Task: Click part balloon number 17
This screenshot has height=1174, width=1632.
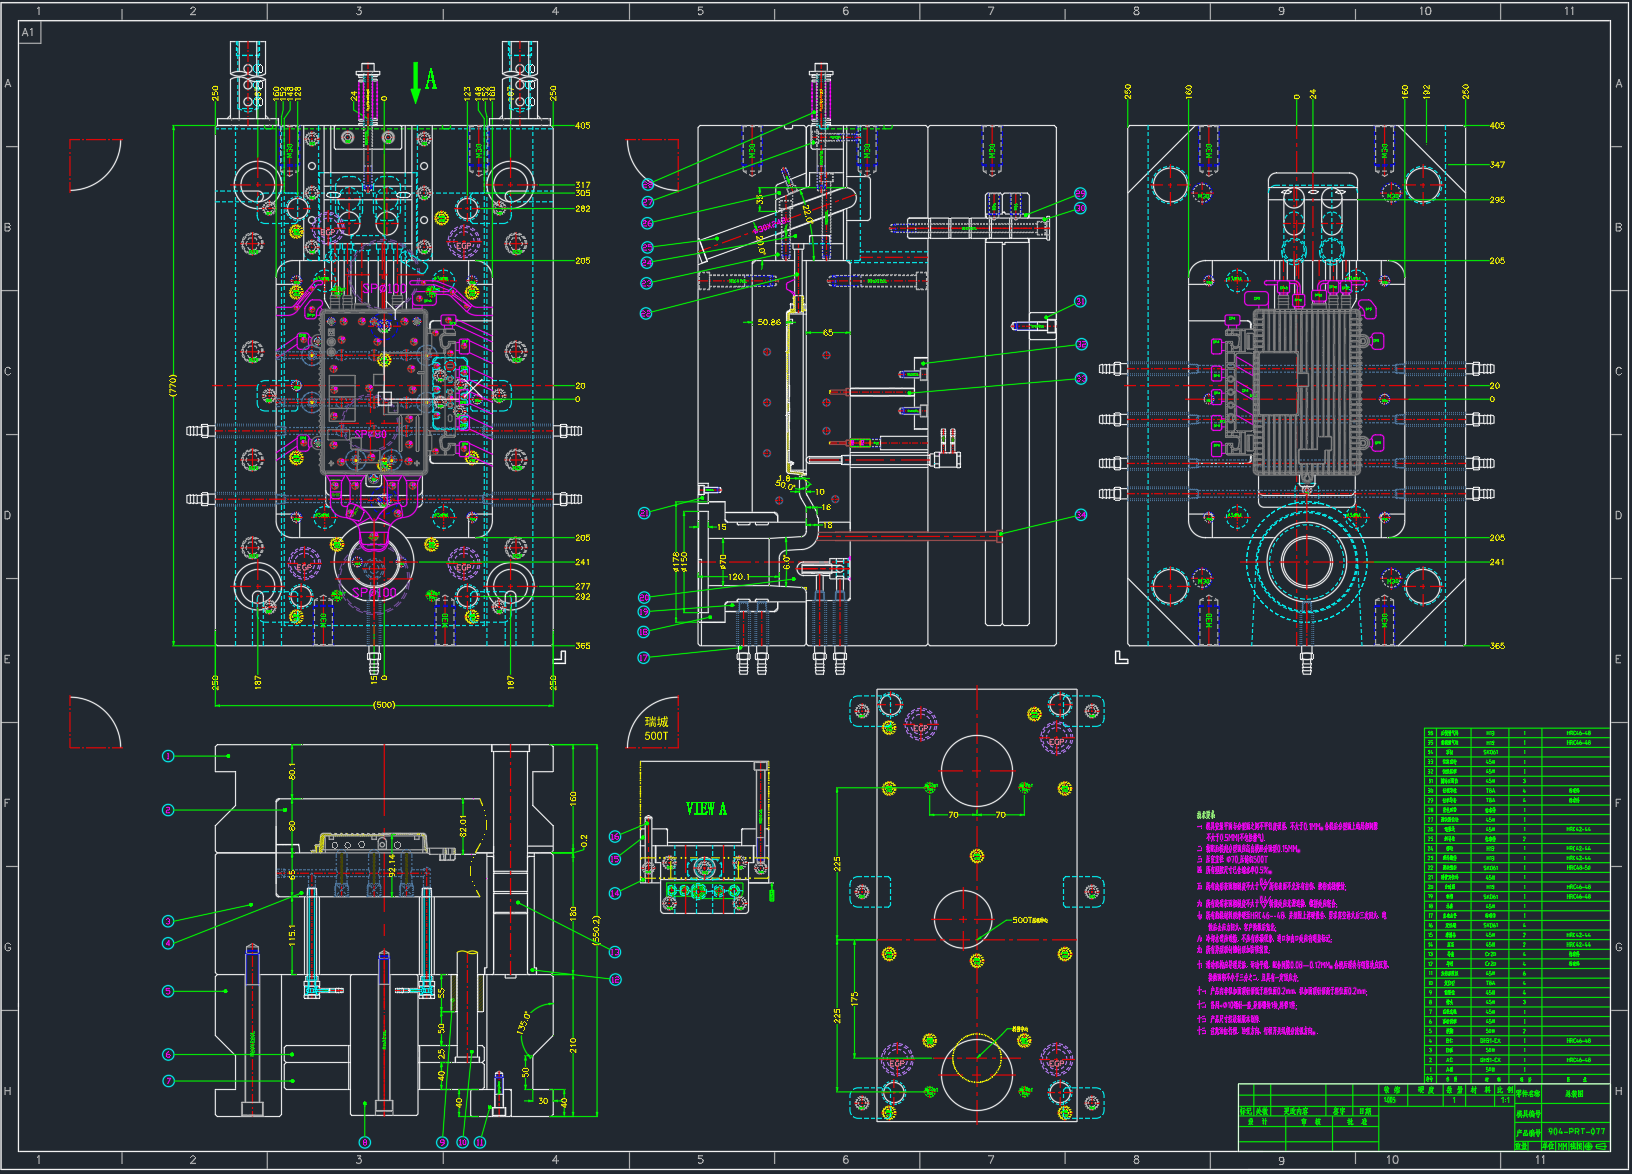Action: coord(644,658)
